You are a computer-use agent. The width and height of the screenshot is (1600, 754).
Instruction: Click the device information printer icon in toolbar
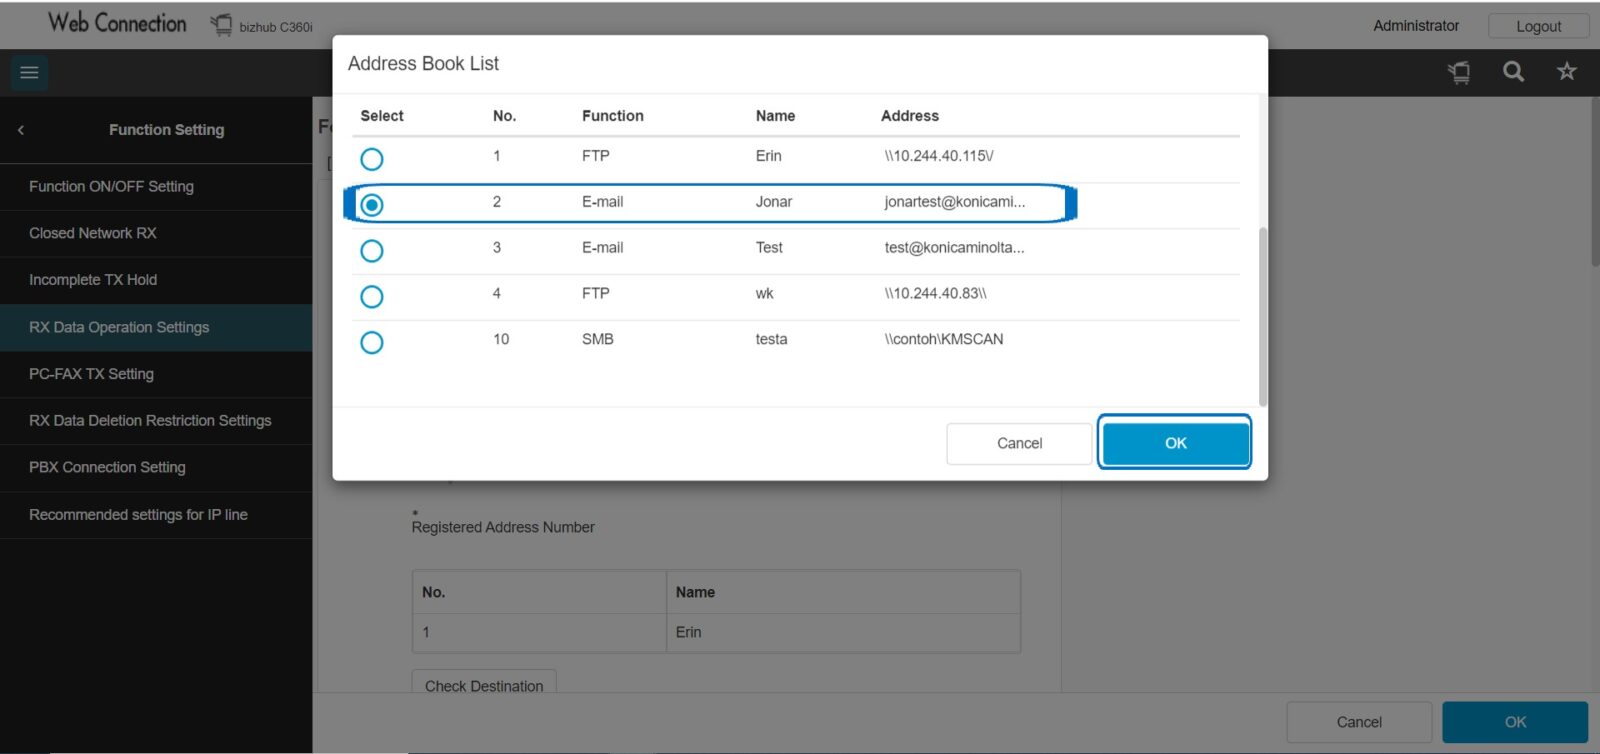pyautogui.click(x=1459, y=72)
